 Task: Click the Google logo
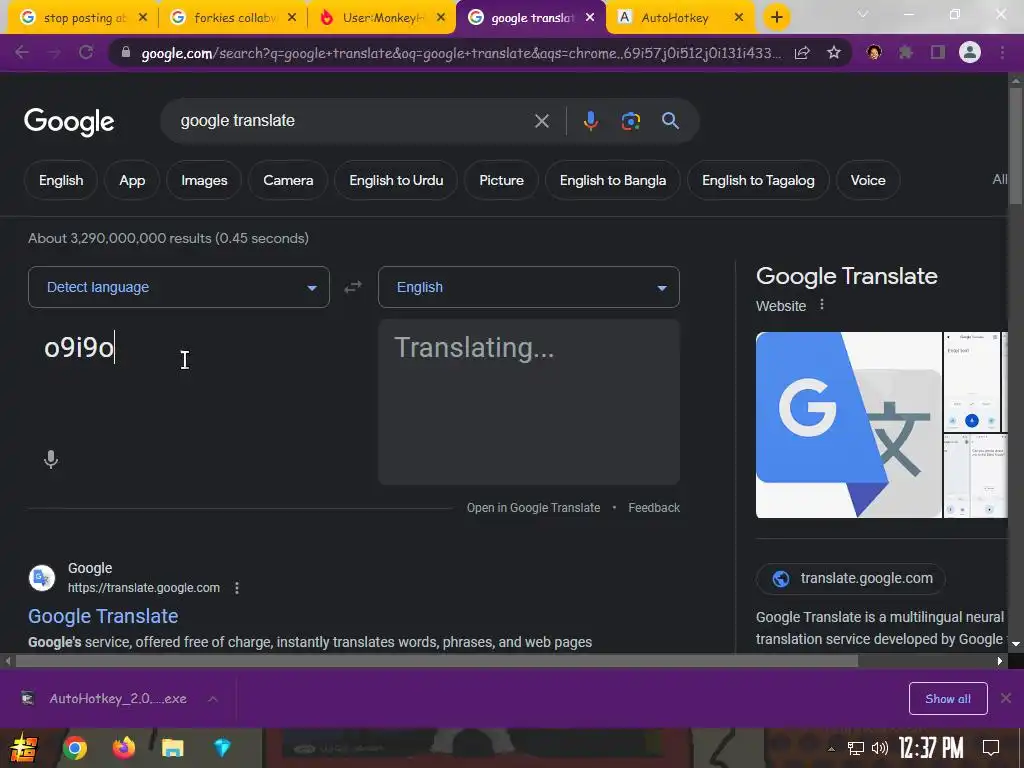click(69, 121)
